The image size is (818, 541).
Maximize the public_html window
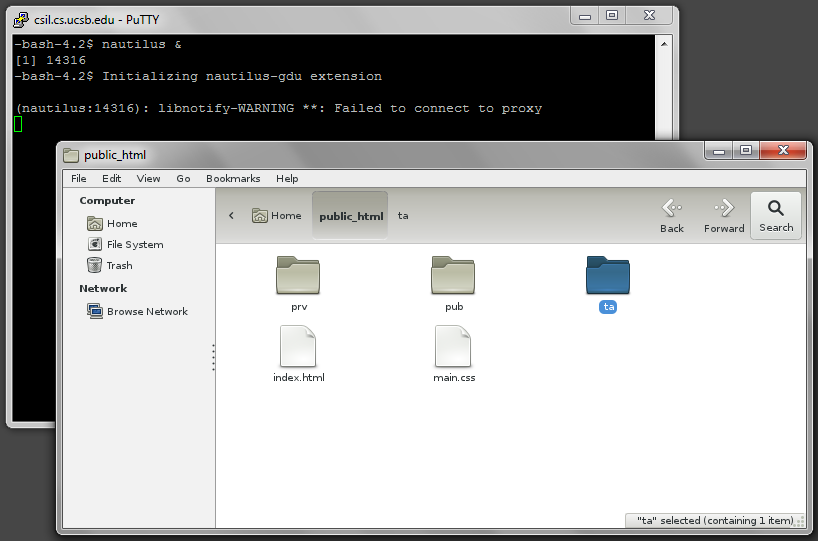pos(746,151)
